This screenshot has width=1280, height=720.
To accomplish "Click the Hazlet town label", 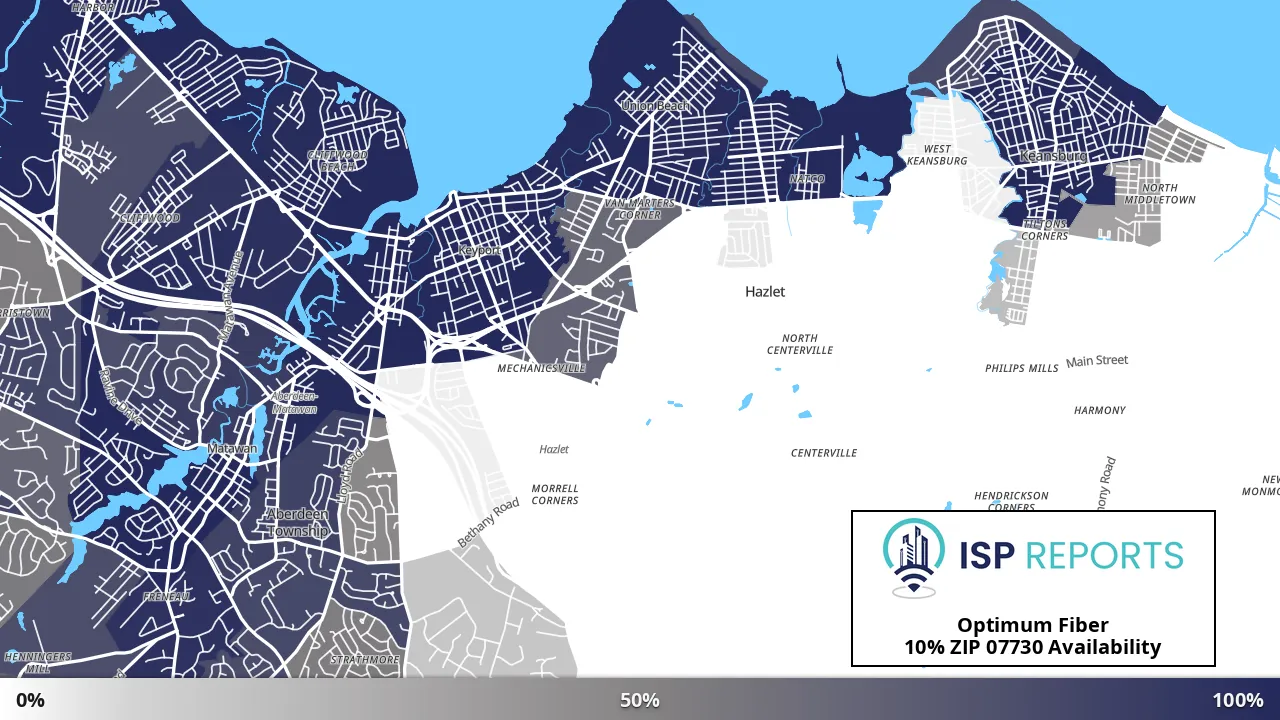I will point(765,292).
